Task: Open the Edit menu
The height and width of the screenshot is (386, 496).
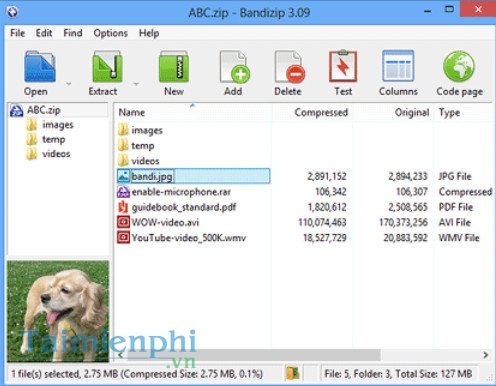Action: 44,33
